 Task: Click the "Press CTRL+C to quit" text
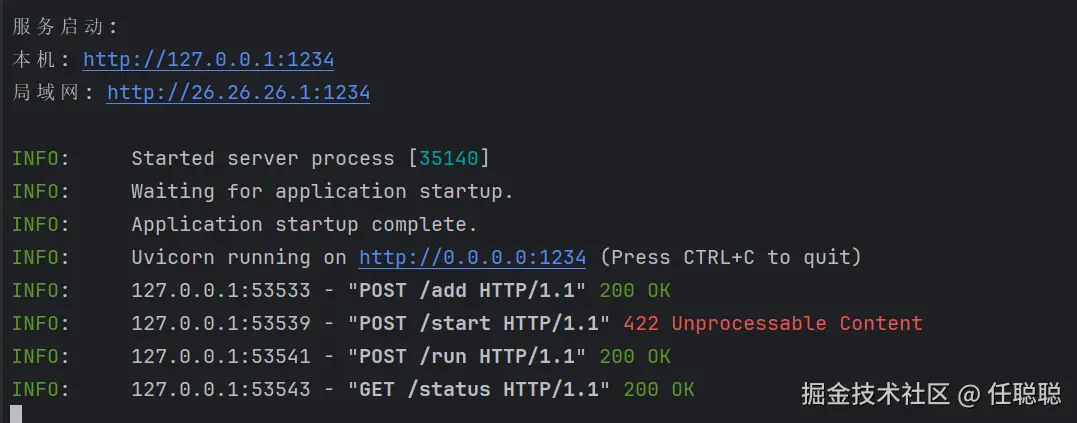coord(730,257)
